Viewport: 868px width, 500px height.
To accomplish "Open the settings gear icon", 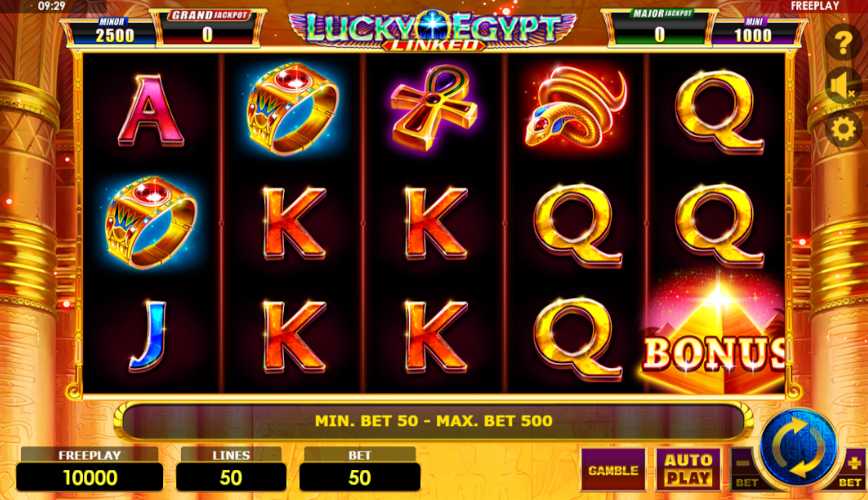I will point(843,130).
